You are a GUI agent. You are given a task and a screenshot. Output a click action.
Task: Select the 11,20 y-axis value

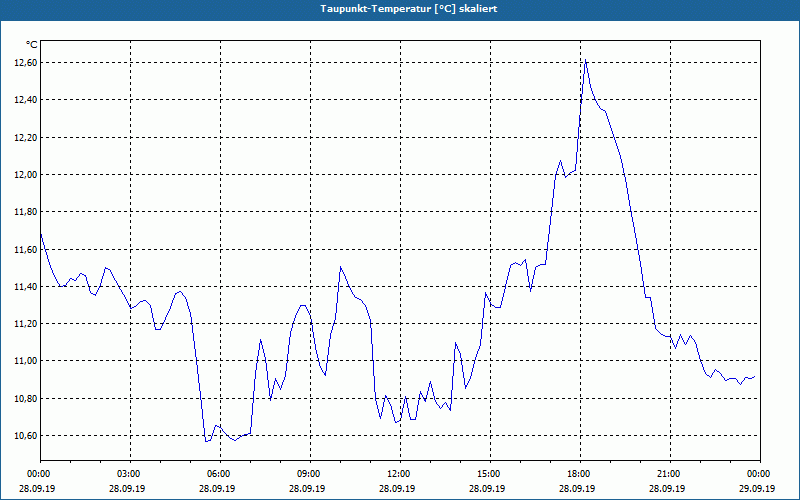pyautogui.click(x=26, y=323)
